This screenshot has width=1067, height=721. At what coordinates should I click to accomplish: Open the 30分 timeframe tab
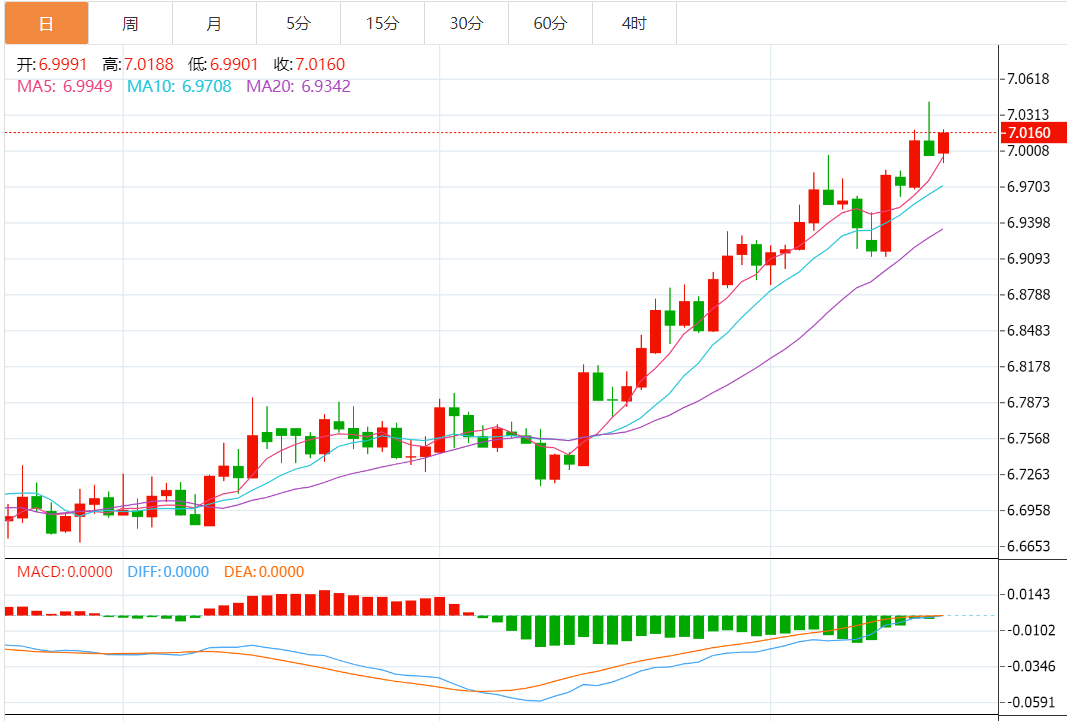pos(466,24)
